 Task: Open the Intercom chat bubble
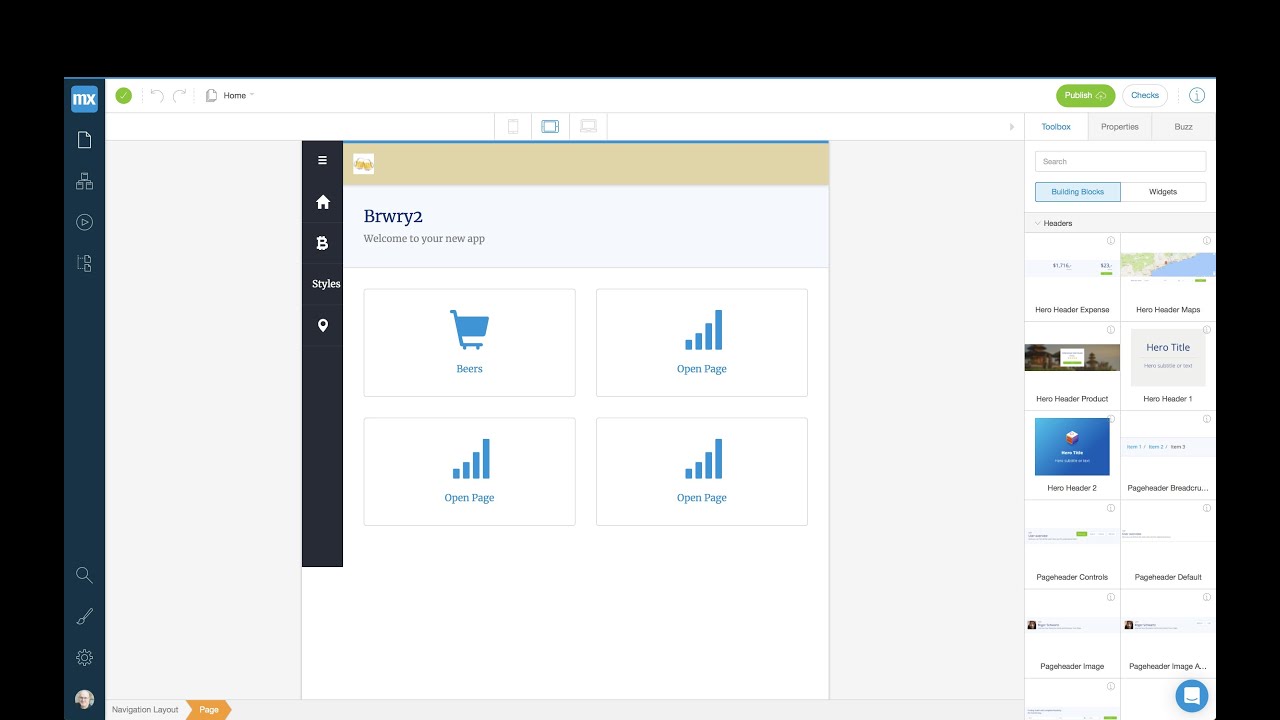tap(1192, 695)
